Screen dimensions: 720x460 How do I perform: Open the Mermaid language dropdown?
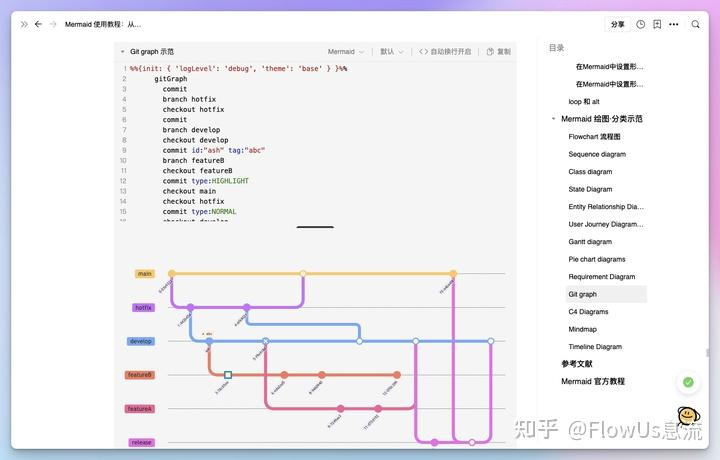345,51
